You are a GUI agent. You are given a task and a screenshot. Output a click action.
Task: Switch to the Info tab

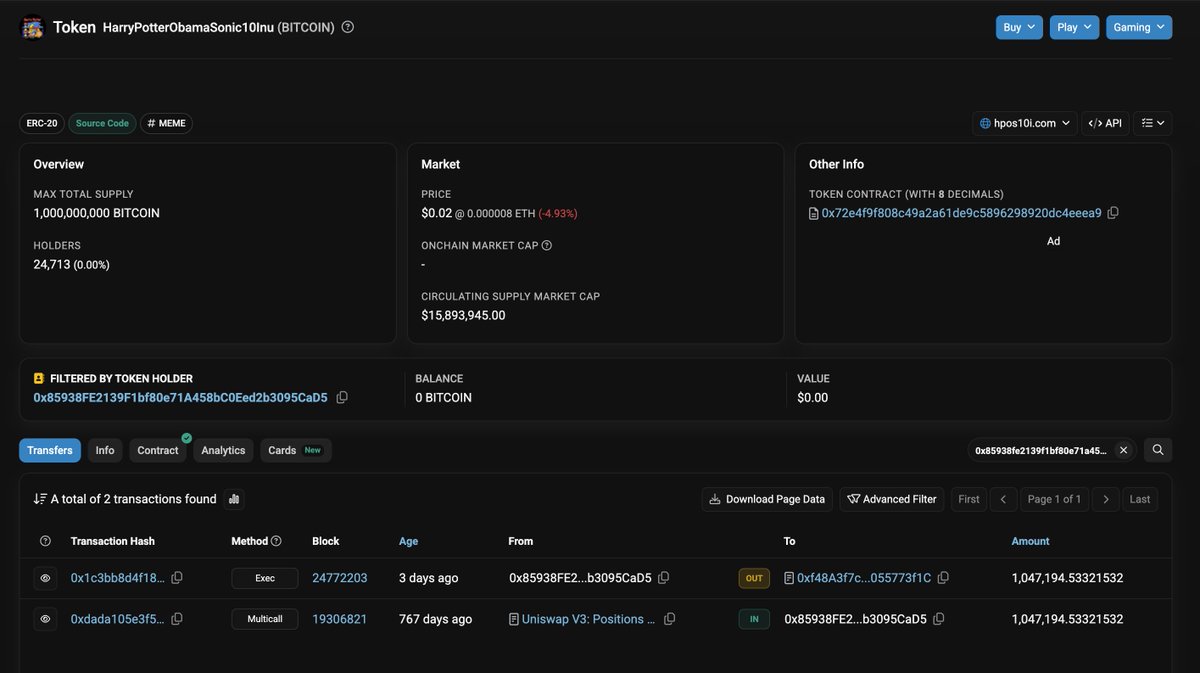[105, 450]
